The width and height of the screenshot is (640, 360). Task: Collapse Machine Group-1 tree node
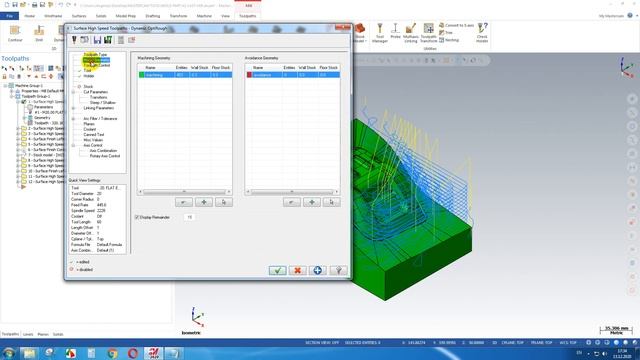[x=5, y=86]
